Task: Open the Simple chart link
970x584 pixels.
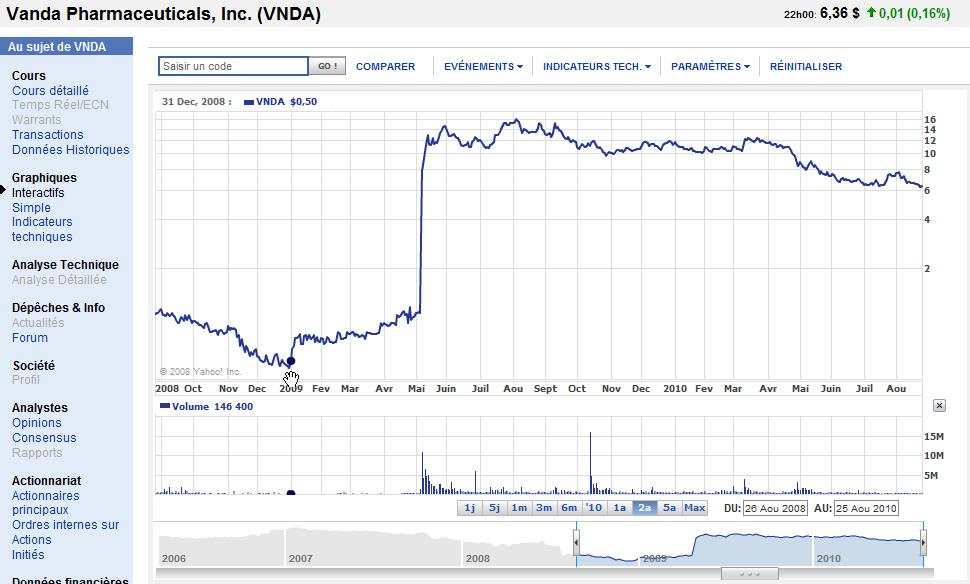Action: point(31,208)
